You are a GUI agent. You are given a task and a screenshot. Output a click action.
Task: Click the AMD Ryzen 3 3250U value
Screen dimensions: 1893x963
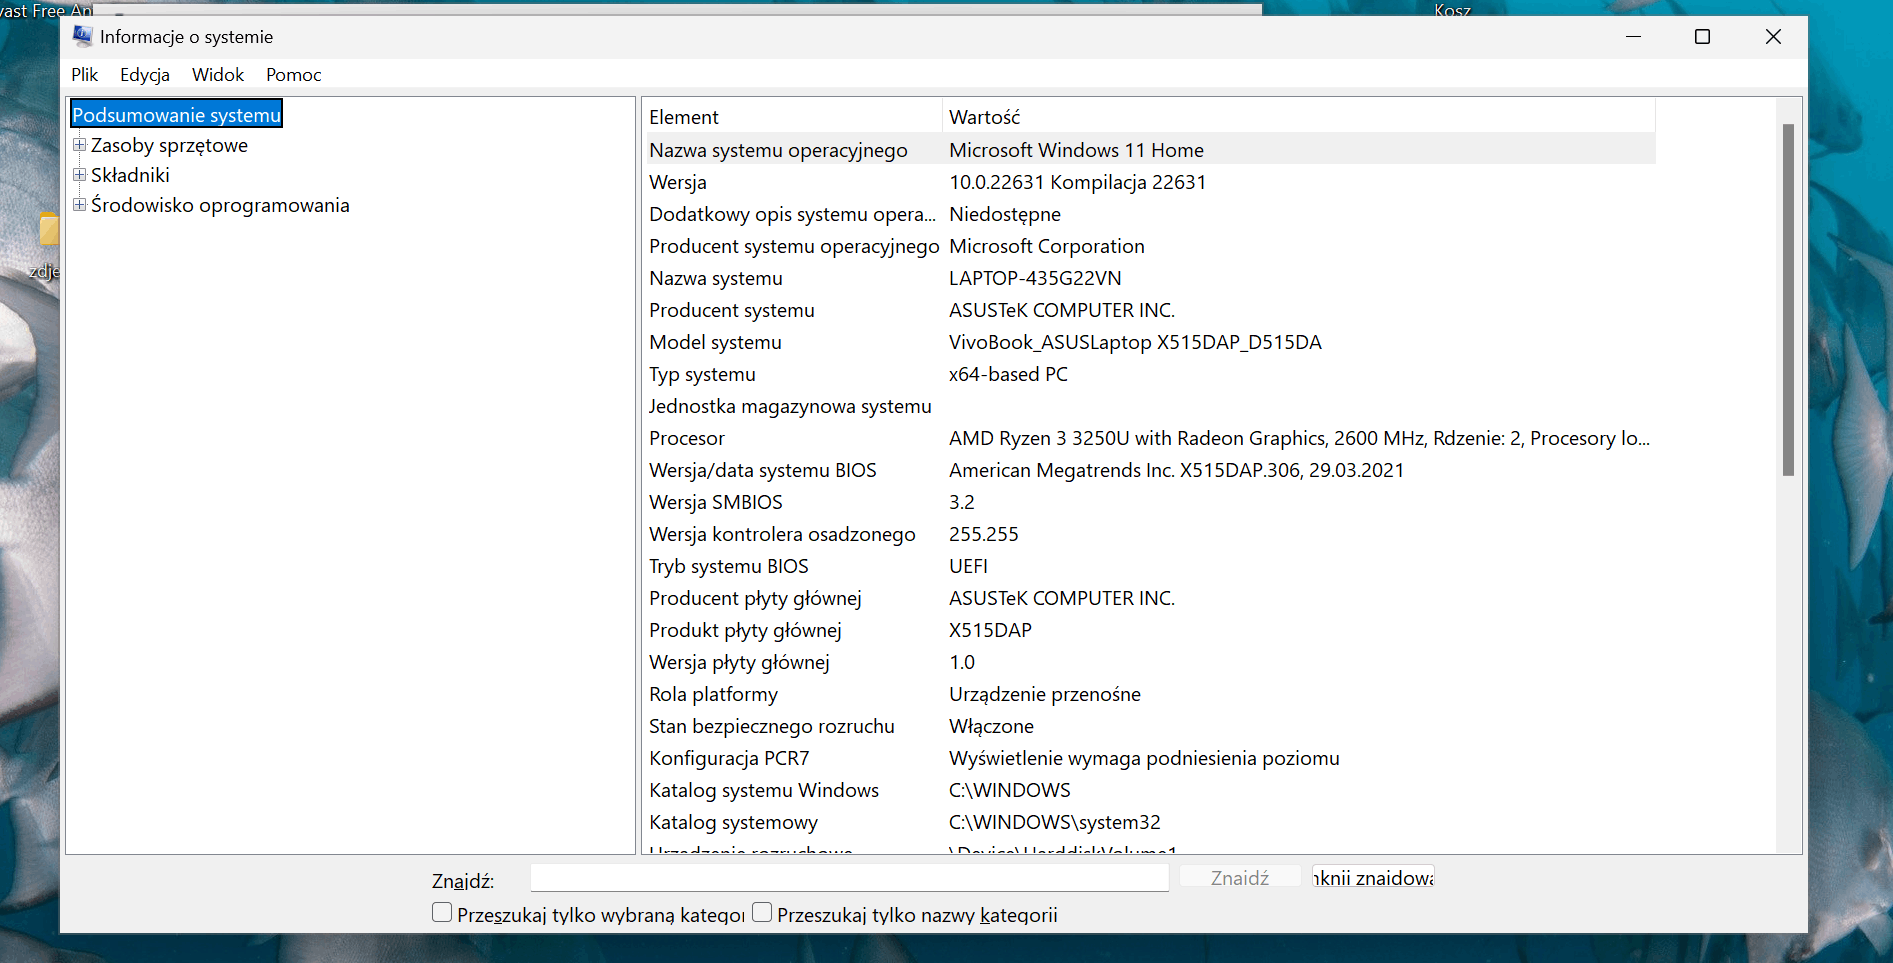pos(1299,438)
